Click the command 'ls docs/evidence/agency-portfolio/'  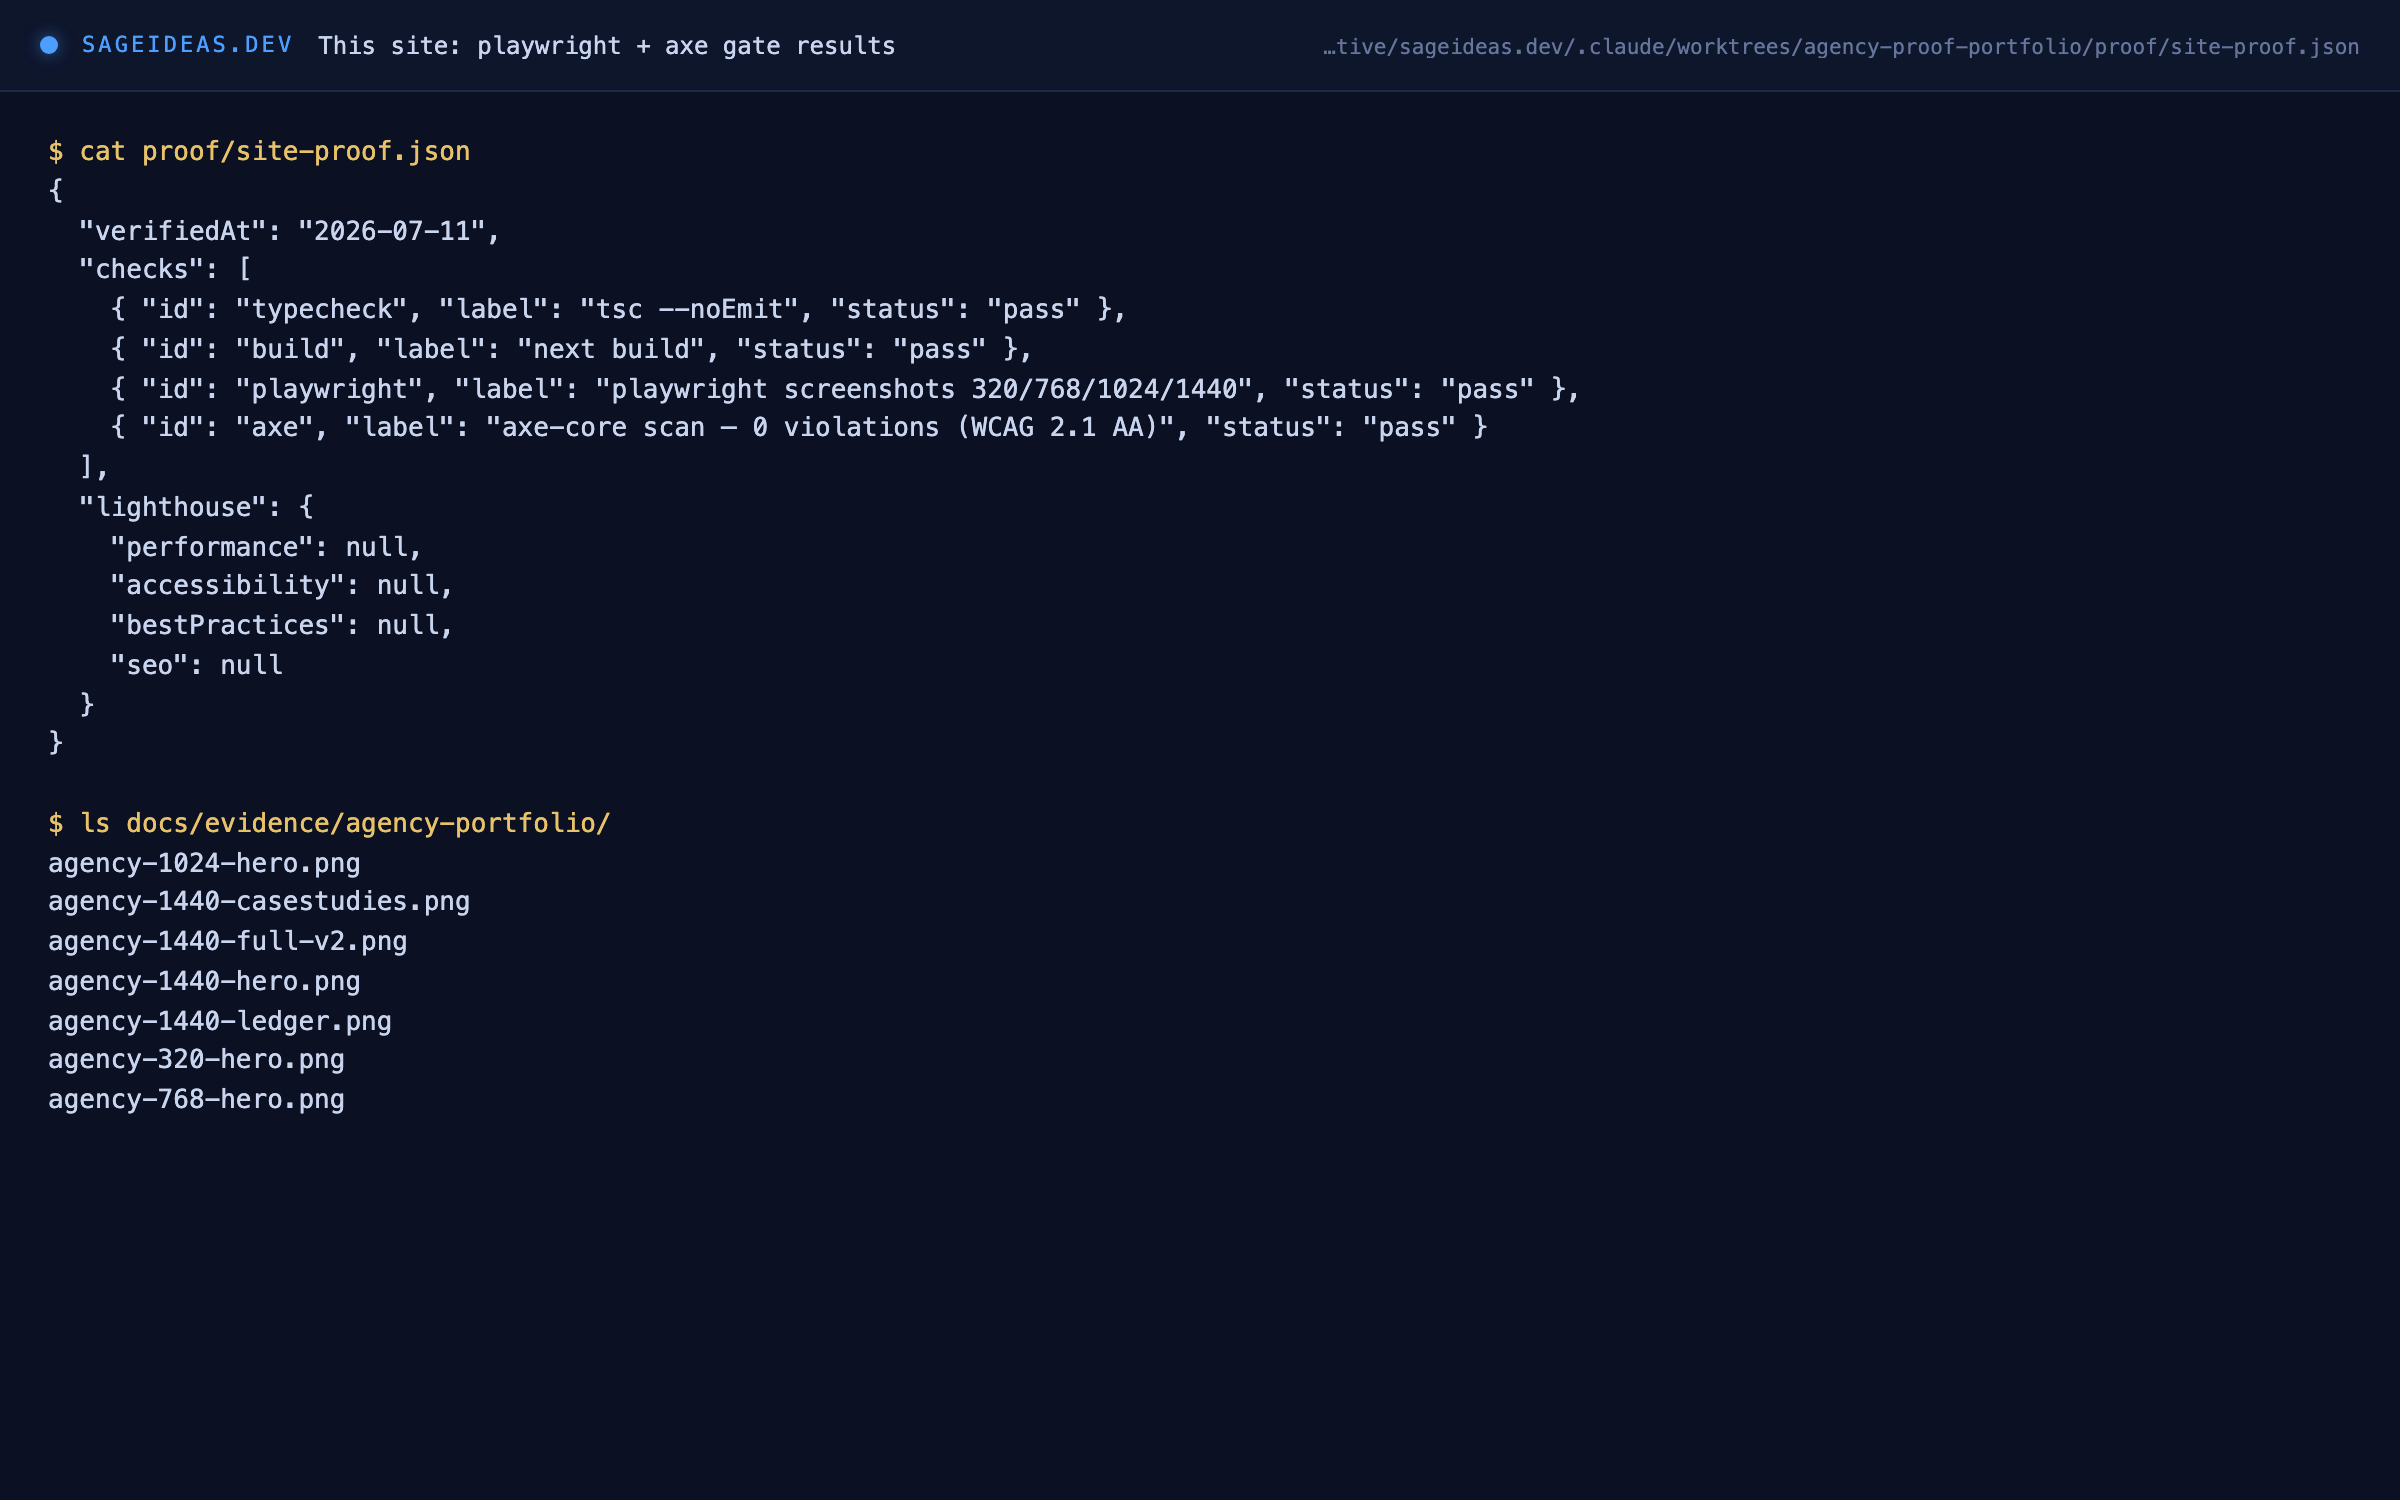(345, 823)
